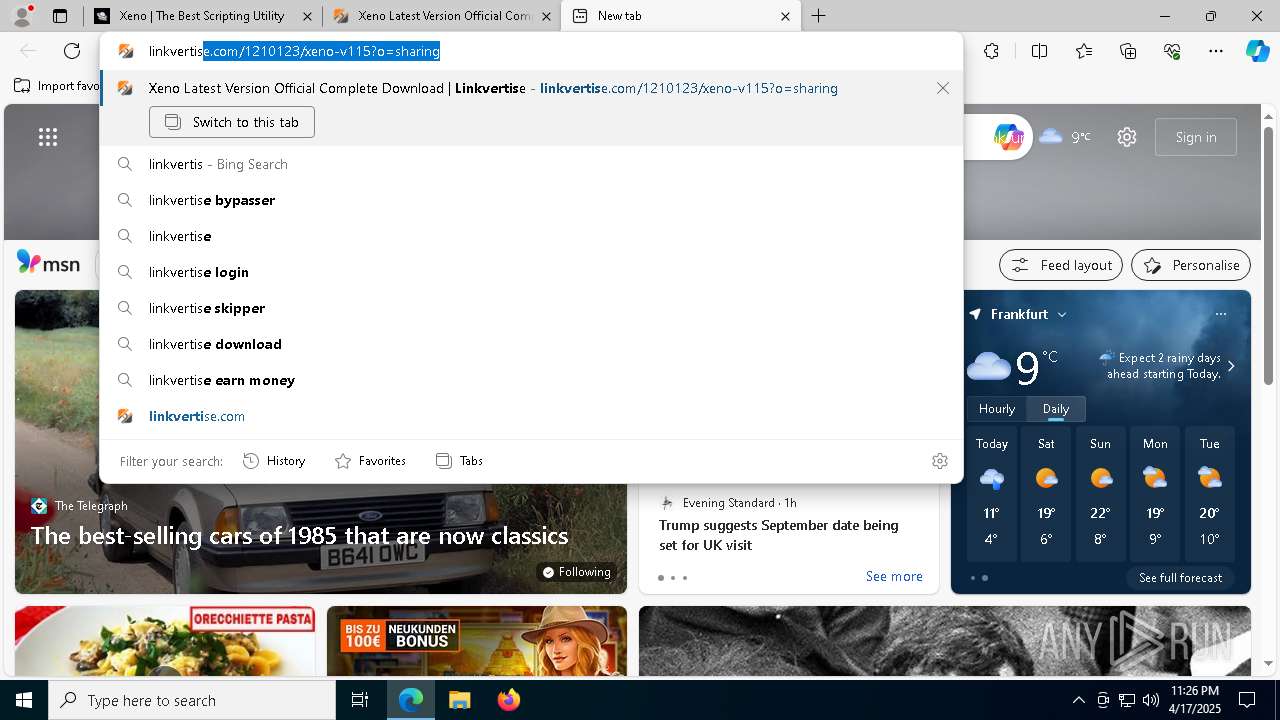Open the Import favorites bookmark bar item

coord(57,86)
